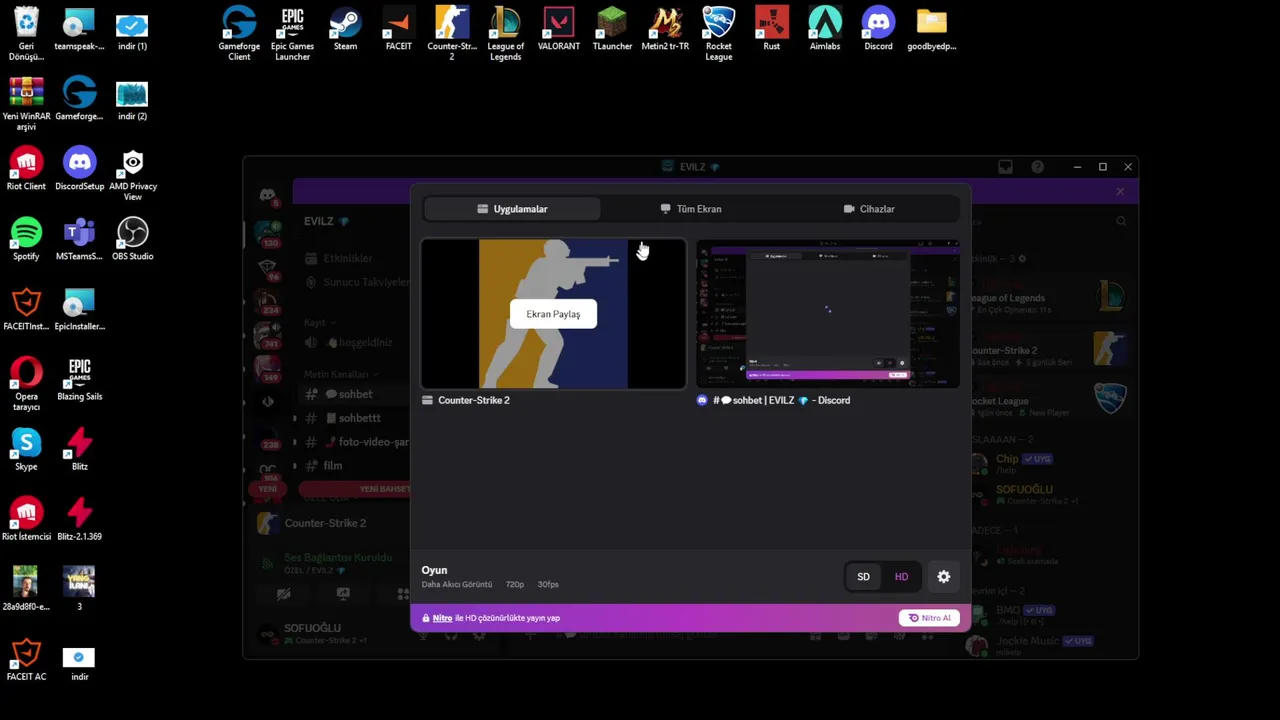1280x720 pixels.
Task: Open stream settings gear in share dialog
Action: (x=943, y=577)
